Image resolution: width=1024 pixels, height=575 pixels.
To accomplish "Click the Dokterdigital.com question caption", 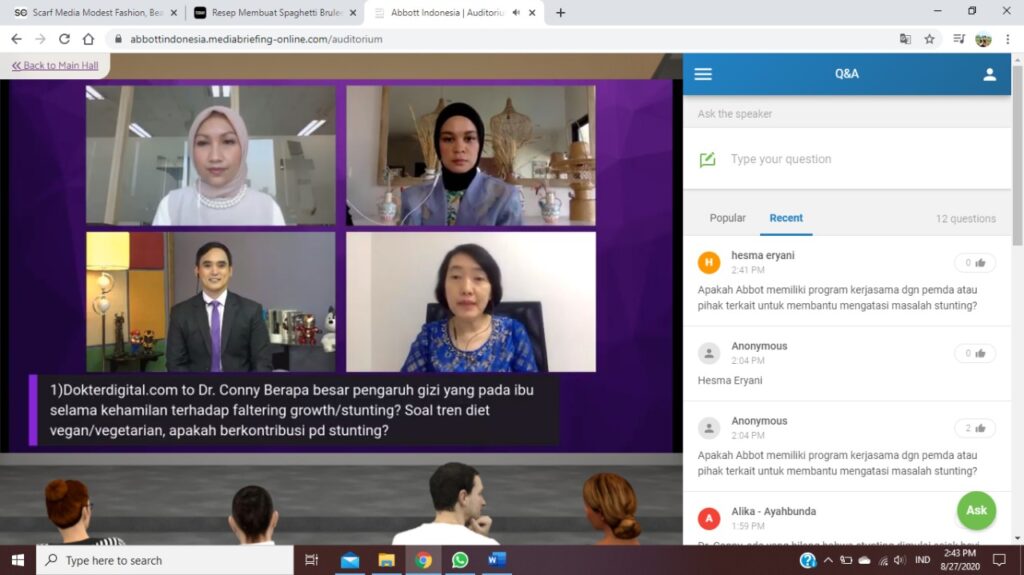I will tap(294, 410).
